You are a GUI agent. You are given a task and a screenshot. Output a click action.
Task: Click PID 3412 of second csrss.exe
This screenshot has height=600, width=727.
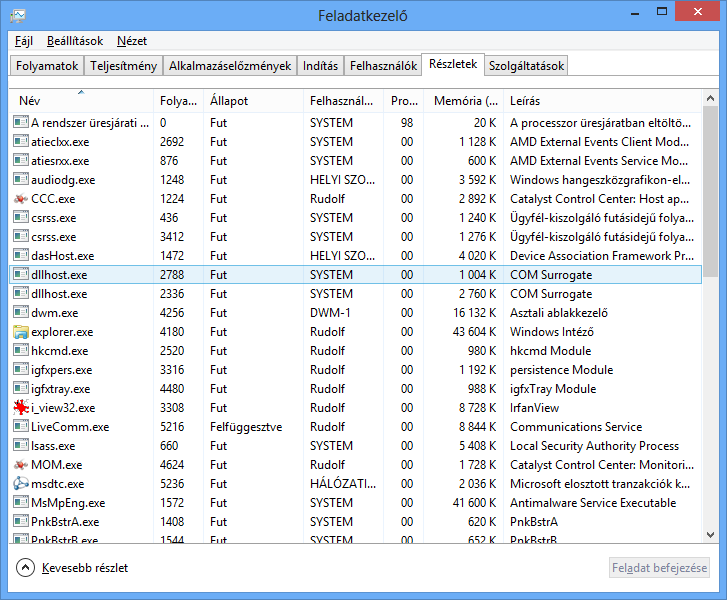[x=172, y=237]
